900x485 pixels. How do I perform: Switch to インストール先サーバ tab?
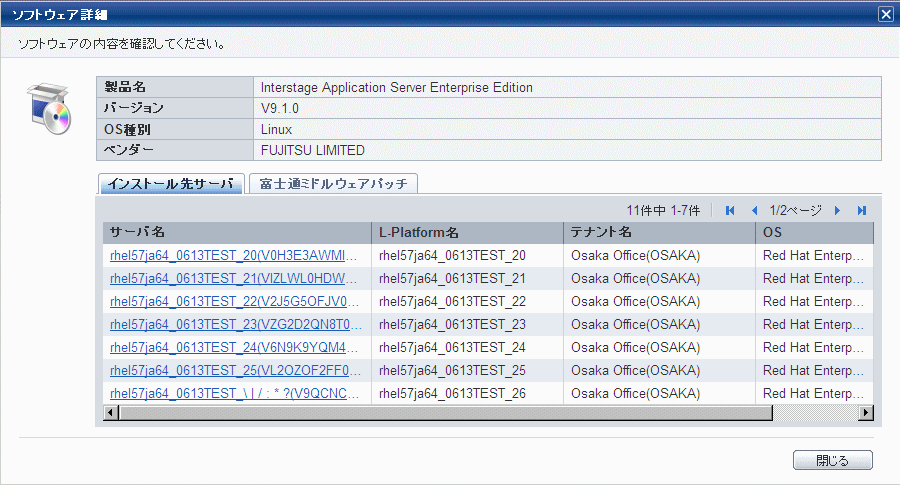coord(171,184)
